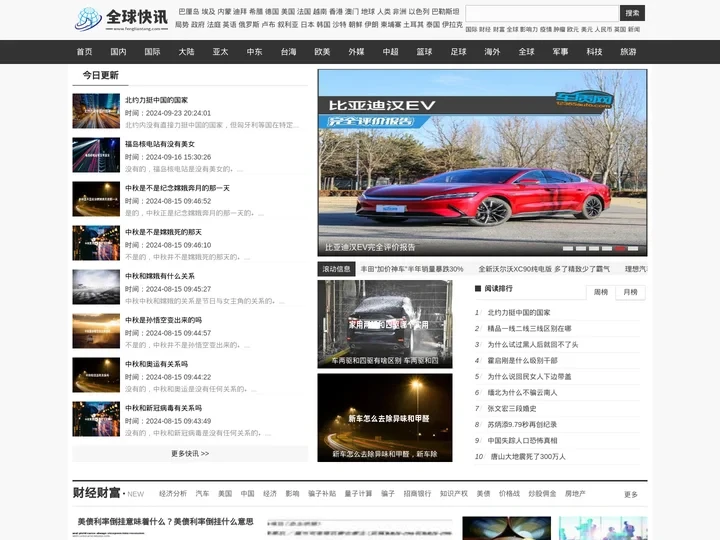Click 经济分析 tag in 财经财富
Viewport: 720px width, 540px height.
pos(173,494)
